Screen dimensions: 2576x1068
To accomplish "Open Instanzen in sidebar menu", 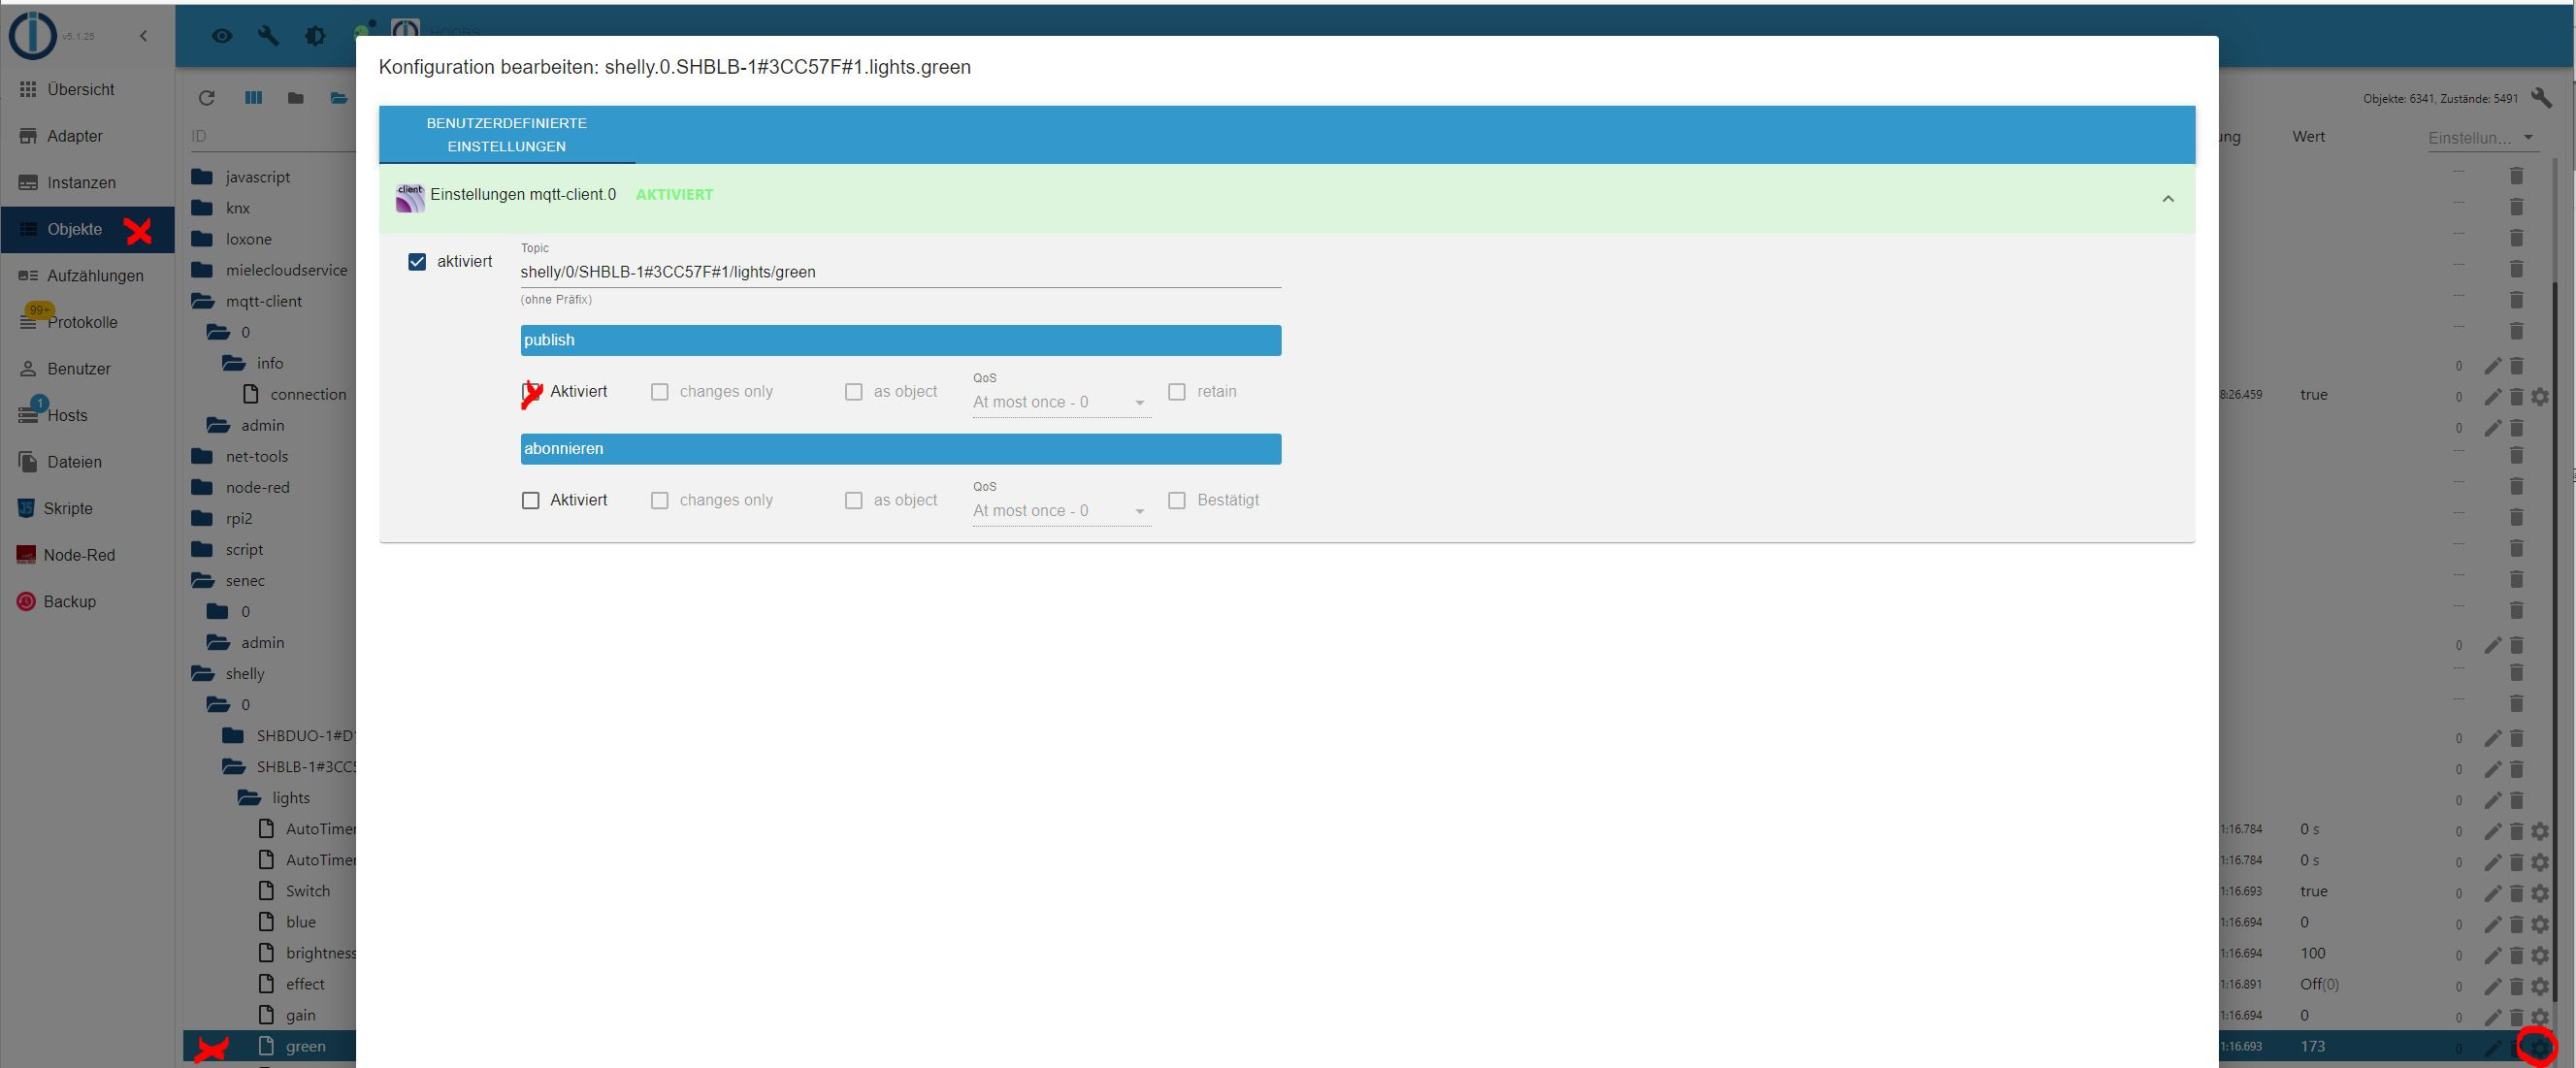I will pos(81,183).
